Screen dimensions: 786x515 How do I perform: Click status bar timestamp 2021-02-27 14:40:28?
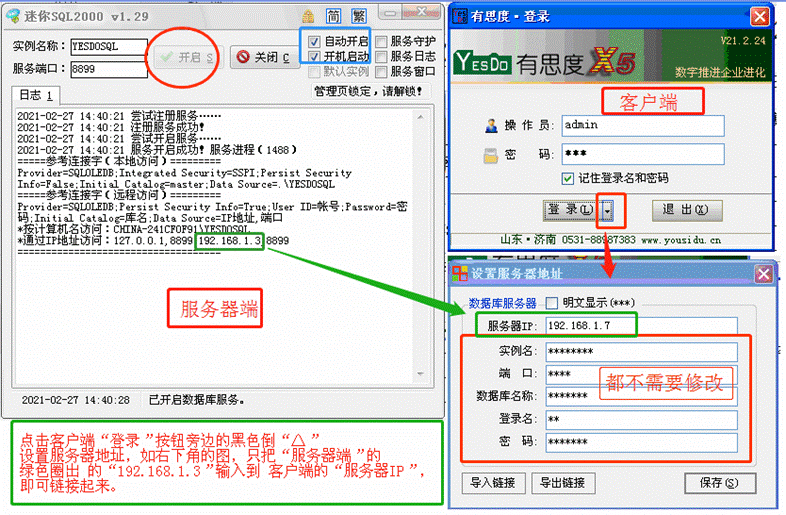pyautogui.click(x=76, y=400)
